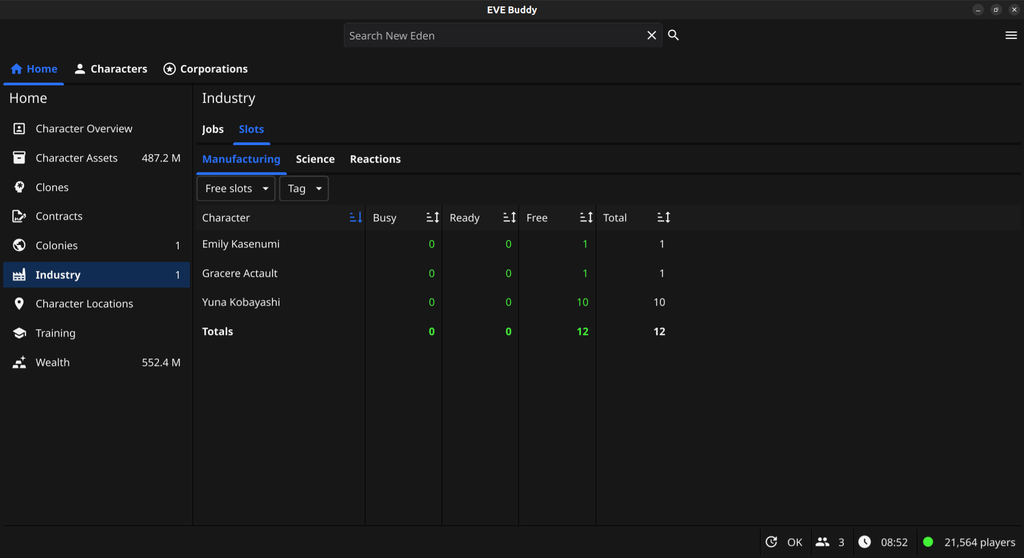Sort table by Busy column icon
This screenshot has width=1024, height=558.
pyautogui.click(x=432, y=218)
